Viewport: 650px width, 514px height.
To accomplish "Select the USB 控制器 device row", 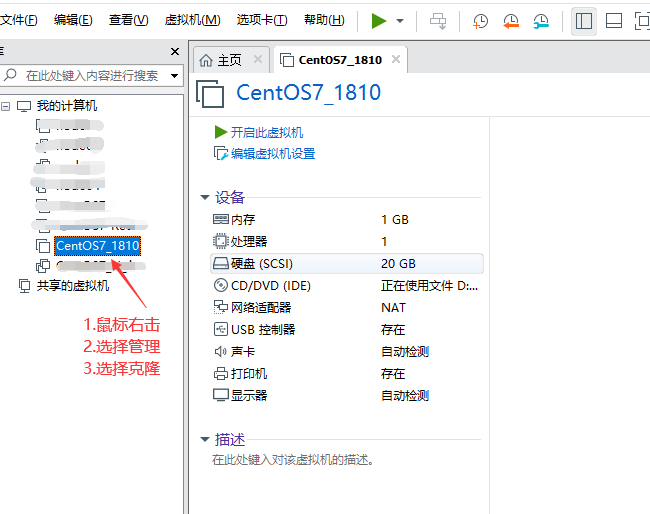I will click(x=347, y=330).
